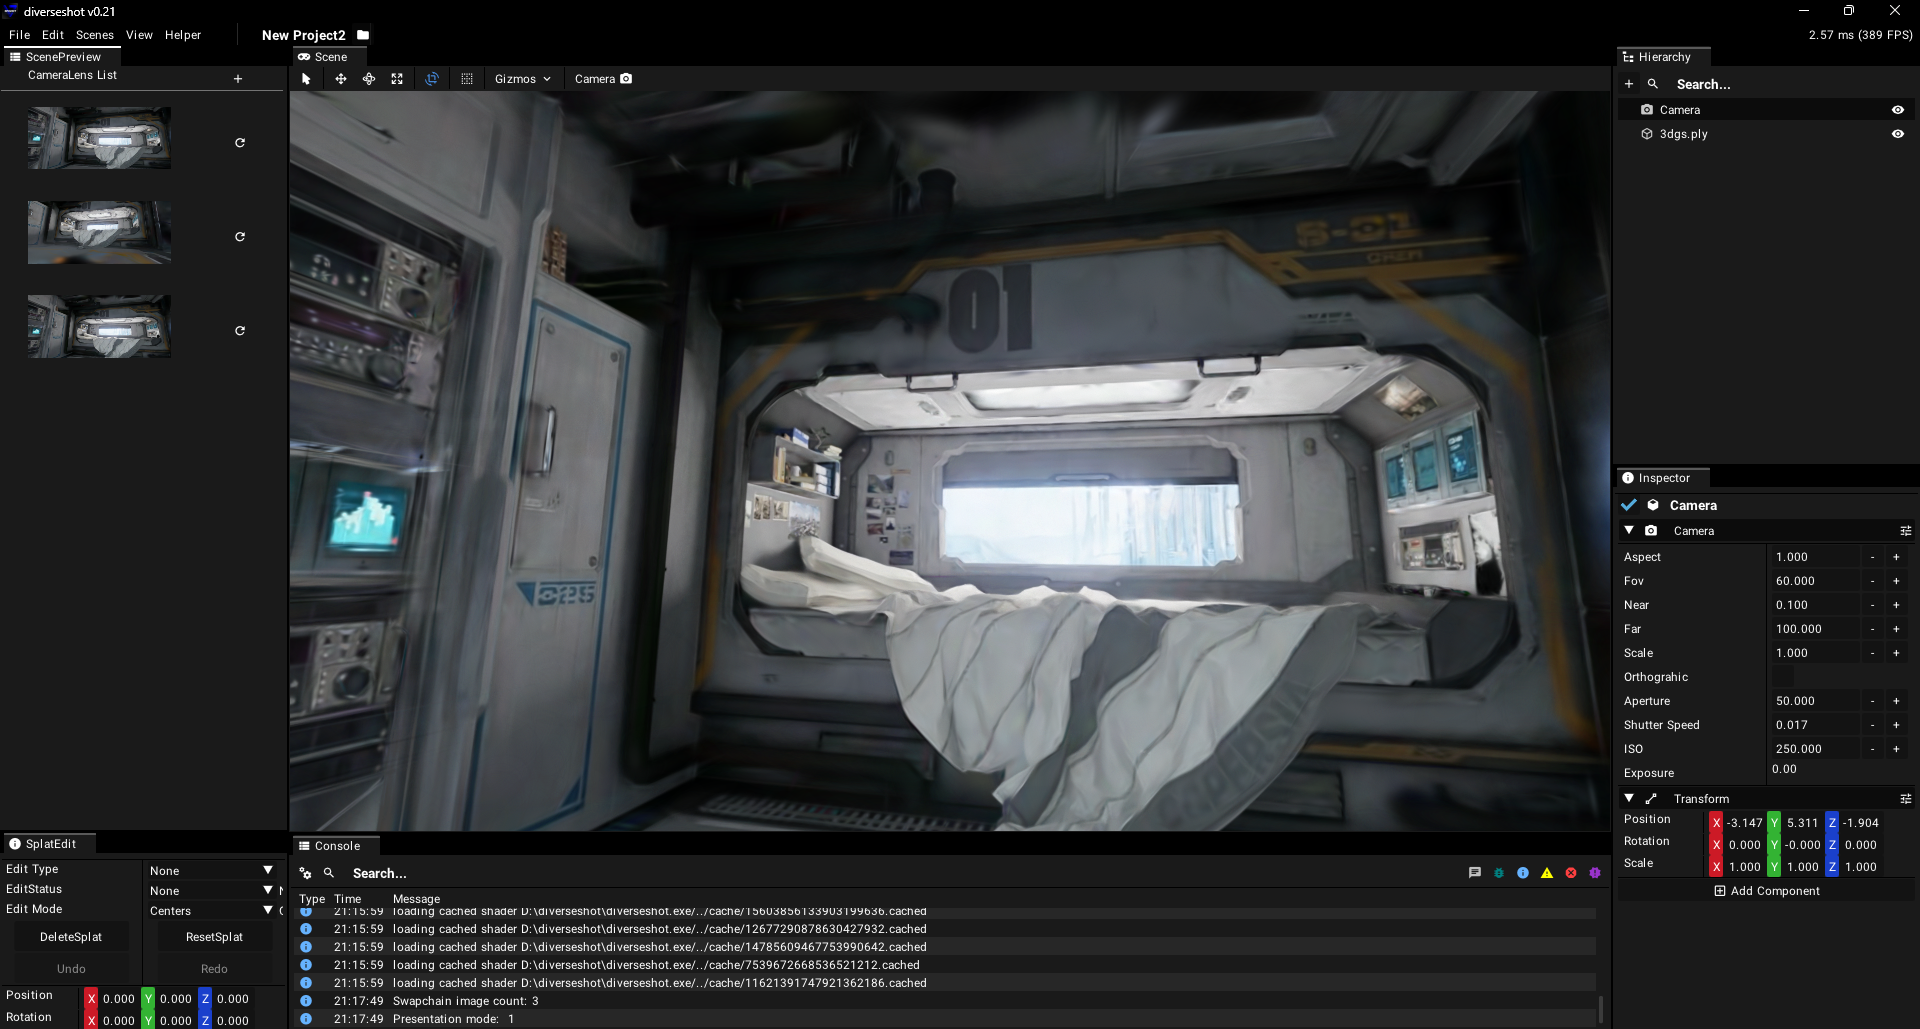Select the SplatEdit tab
The height and width of the screenshot is (1029, 1920).
pyautogui.click(x=49, y=844)
